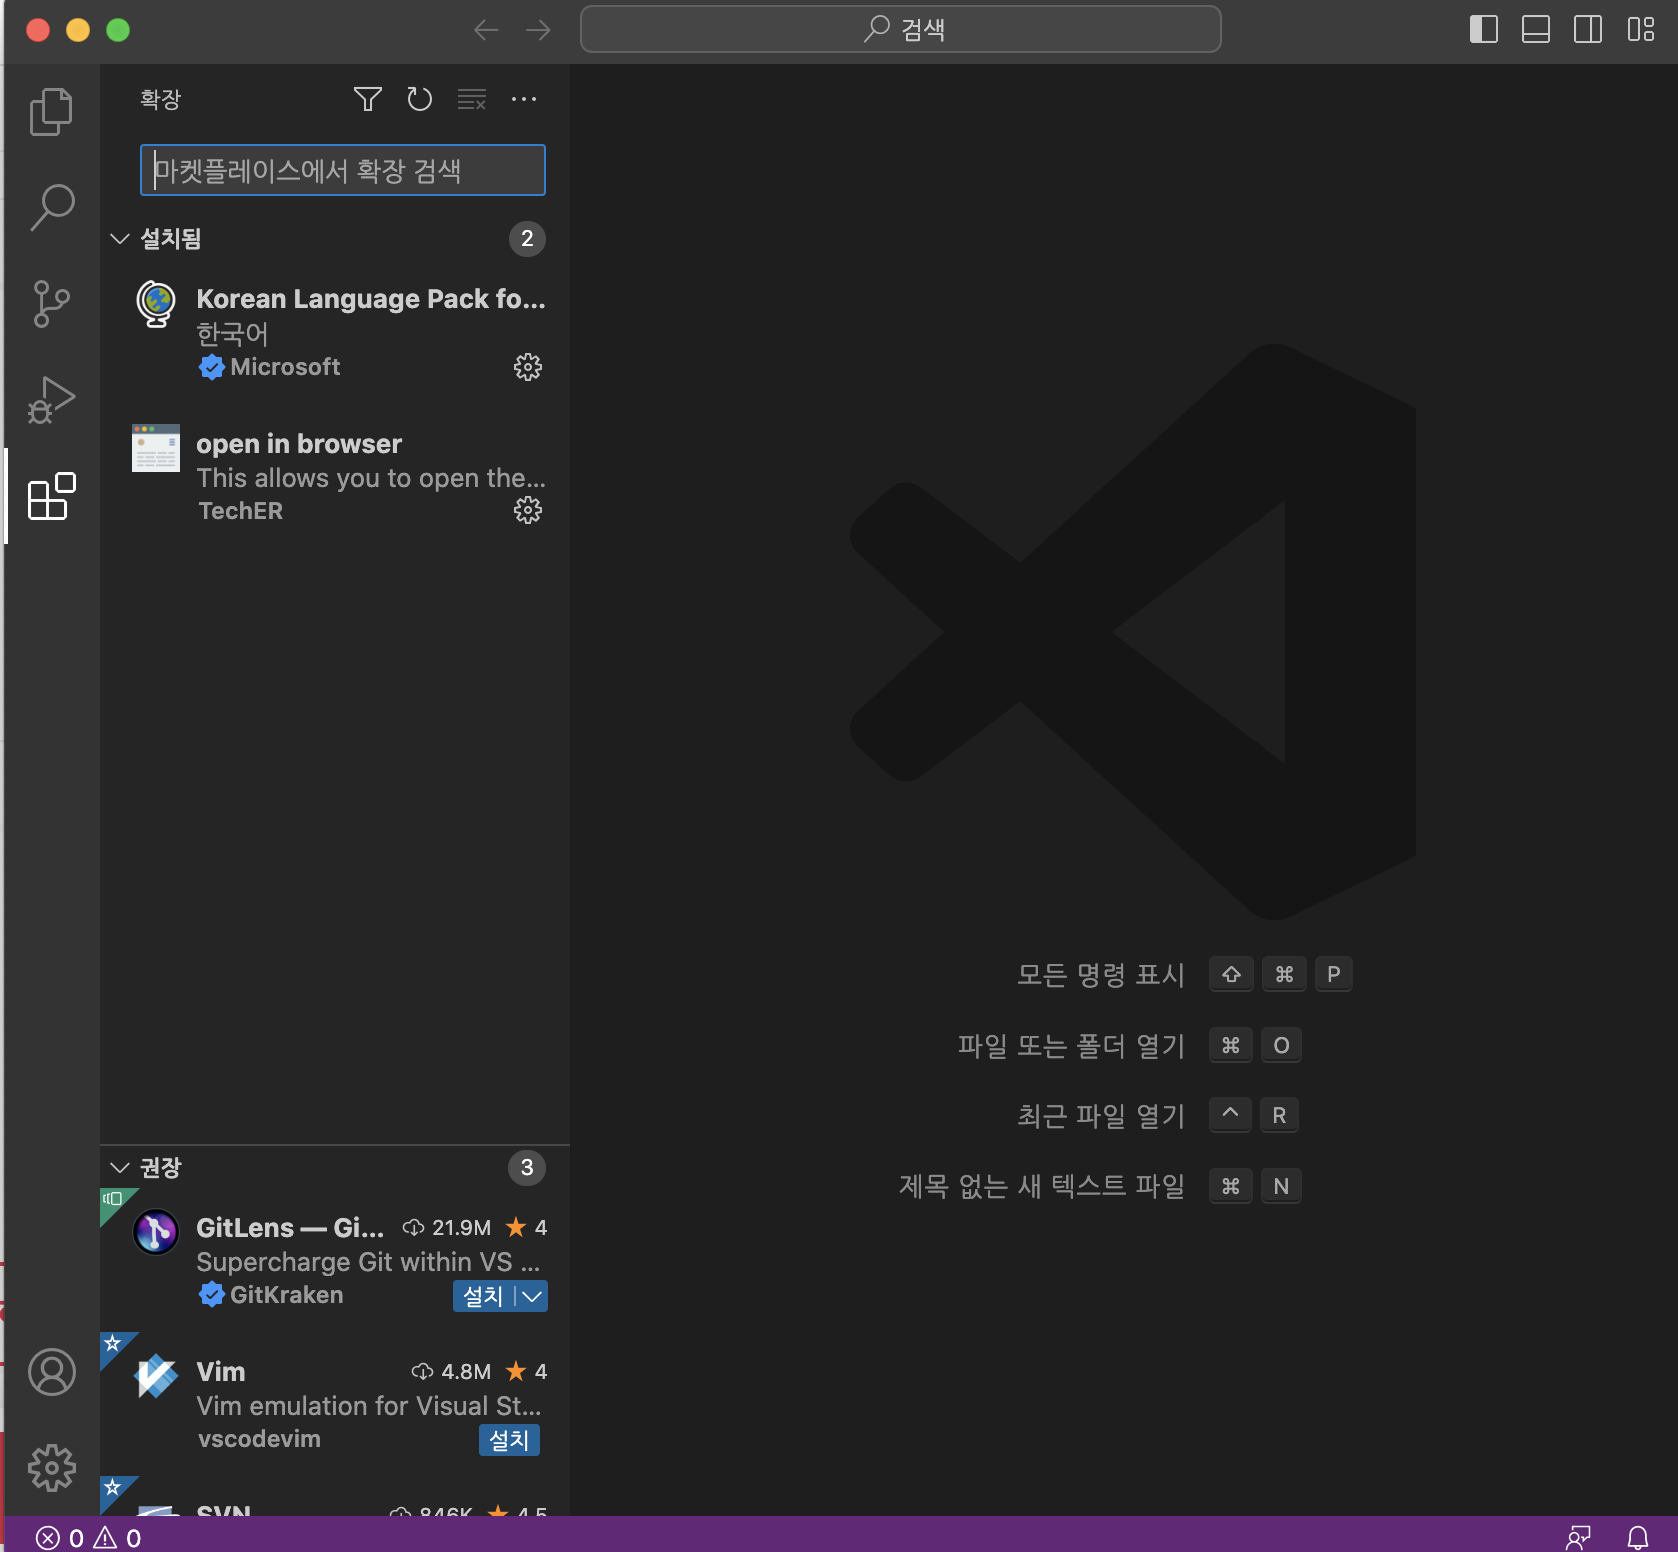Image resolution: width=1678 pixels, height=1552 pixels.
Task: Click the vscodevim publisher name
Action: coord(259,1439)
